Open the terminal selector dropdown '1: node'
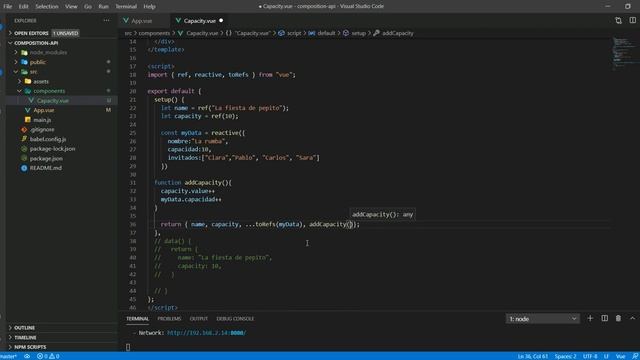 point(542,319)
